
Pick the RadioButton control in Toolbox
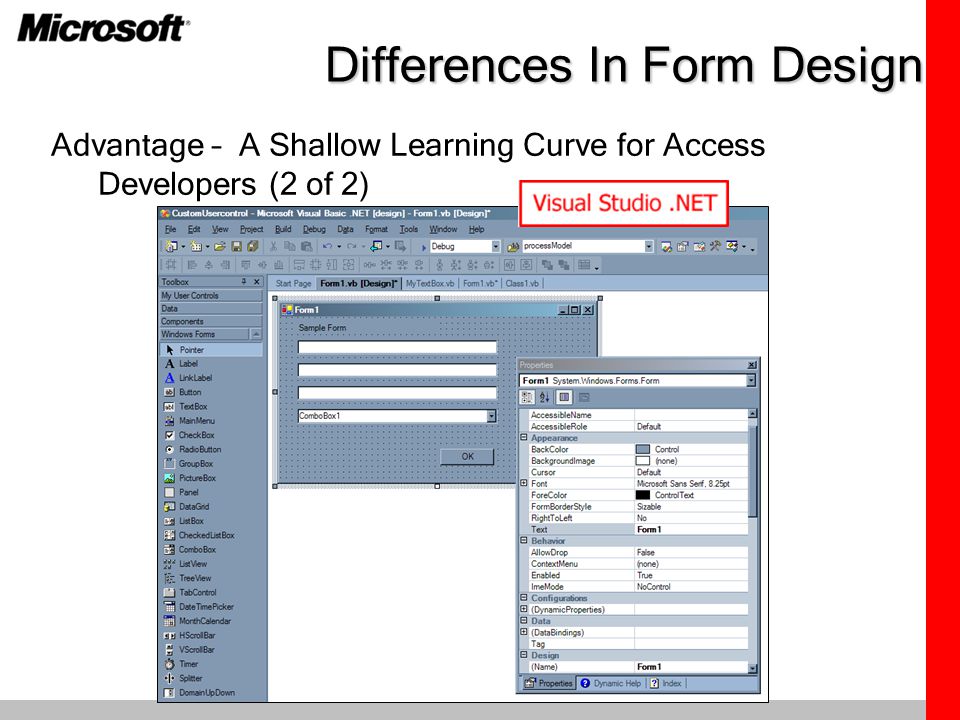pos(192,449)
